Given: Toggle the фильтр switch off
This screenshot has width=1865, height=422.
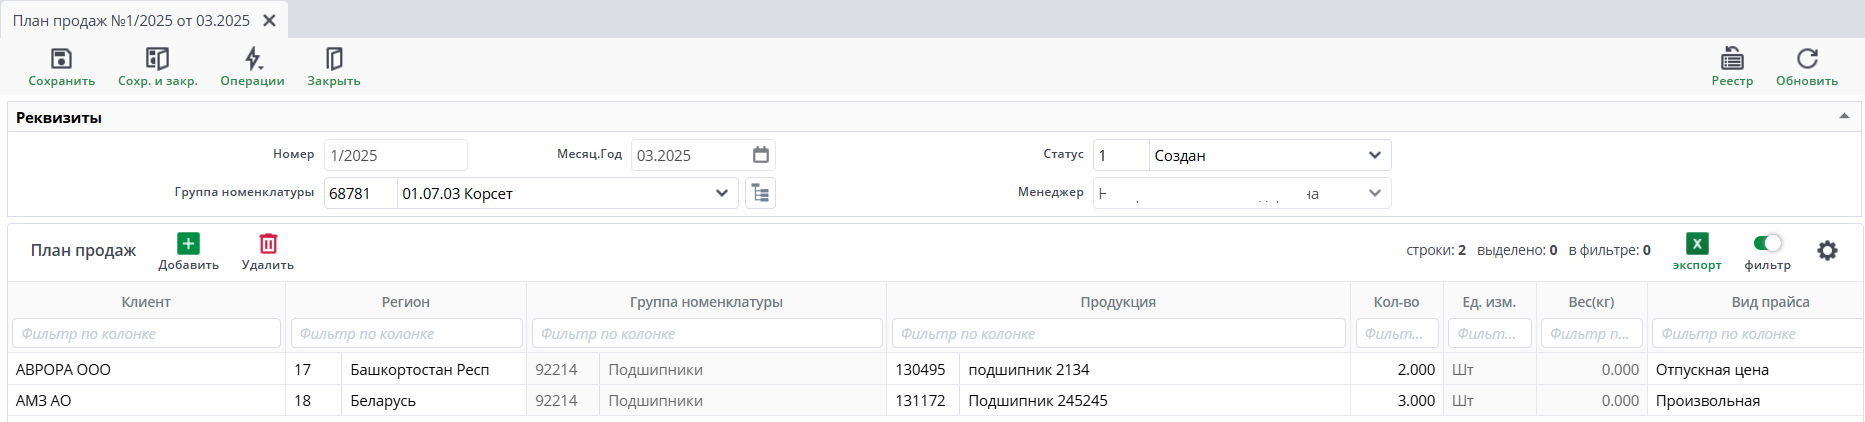Looking at the screenshot, I should point(1767,243).
